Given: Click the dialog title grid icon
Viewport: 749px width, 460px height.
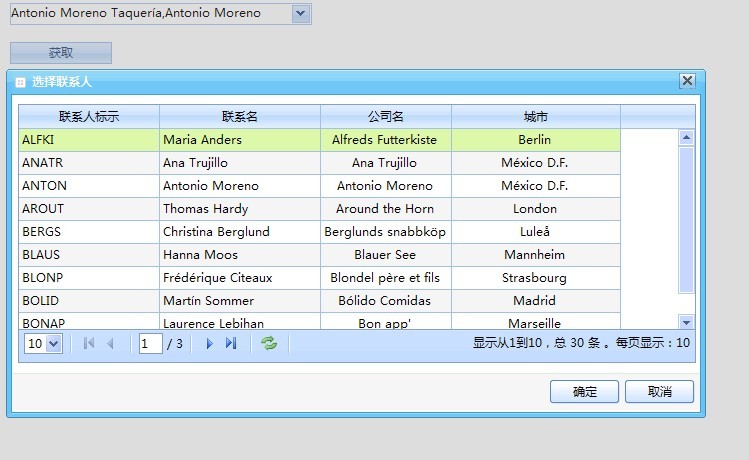Looking at the screenshot, I should [20, 82].
